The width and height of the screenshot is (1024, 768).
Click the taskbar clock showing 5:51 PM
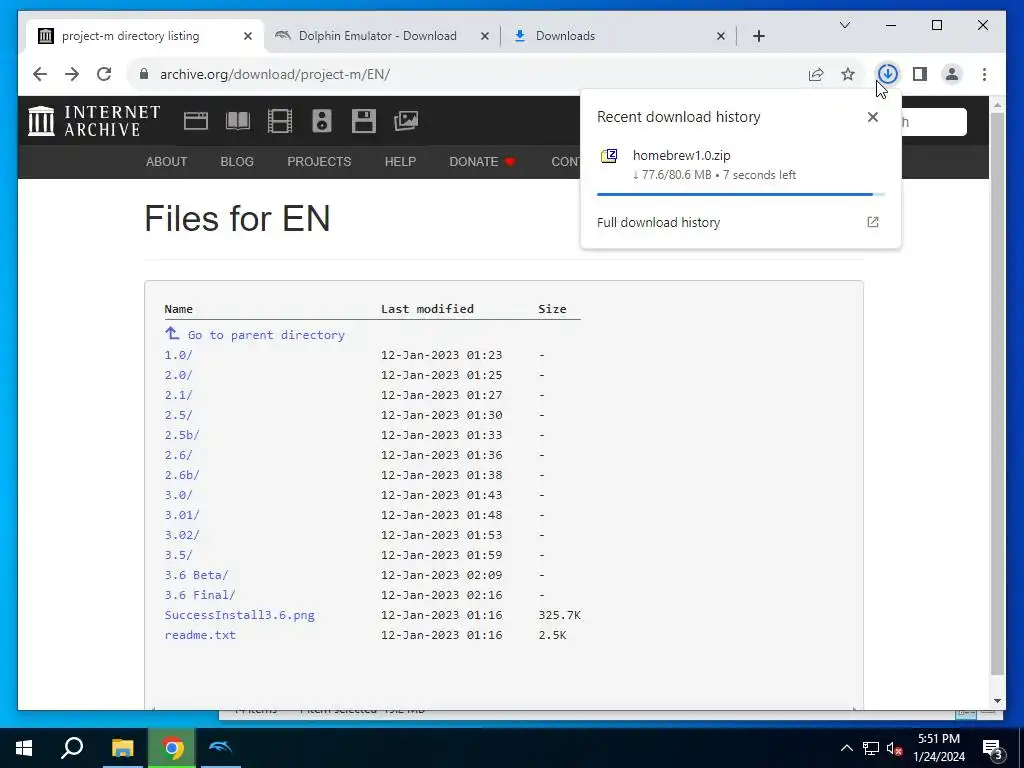click(x=939, y=748)
